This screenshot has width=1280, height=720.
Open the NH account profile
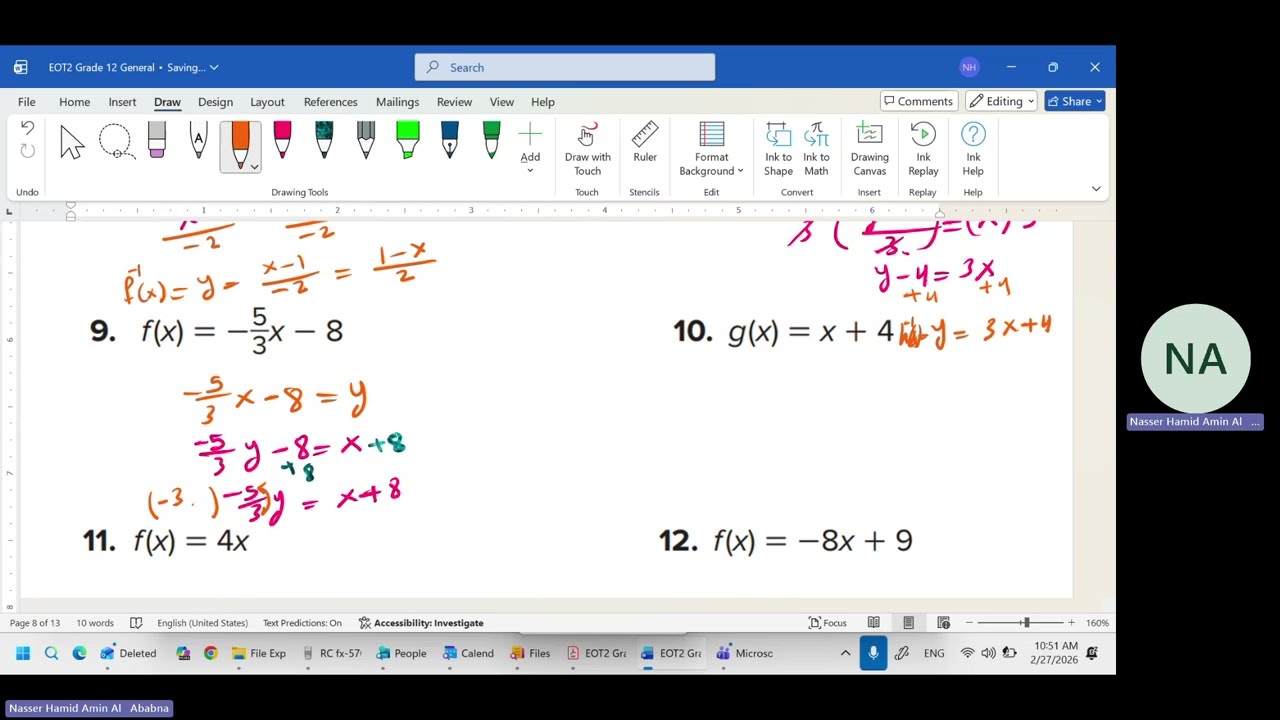coord(969,67)
